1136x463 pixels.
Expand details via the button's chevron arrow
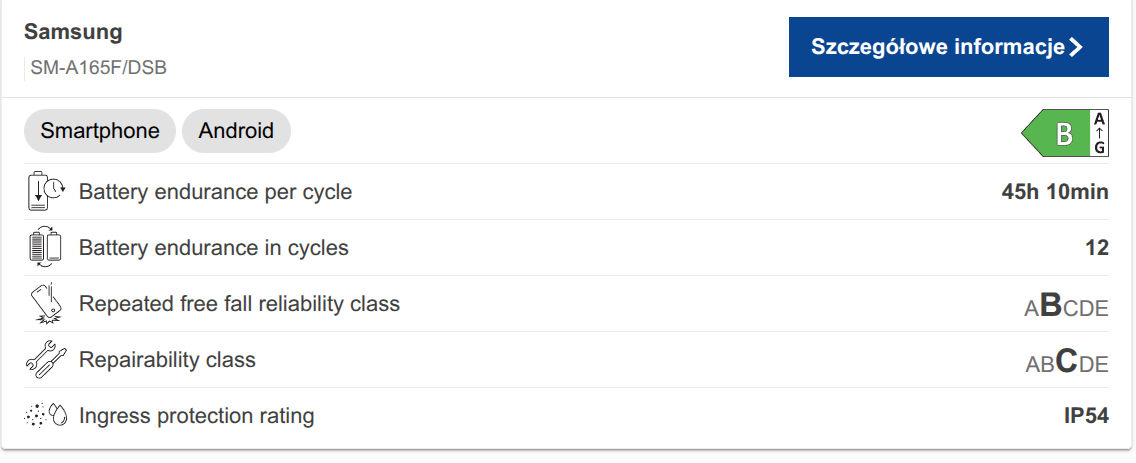[1076, 47]
